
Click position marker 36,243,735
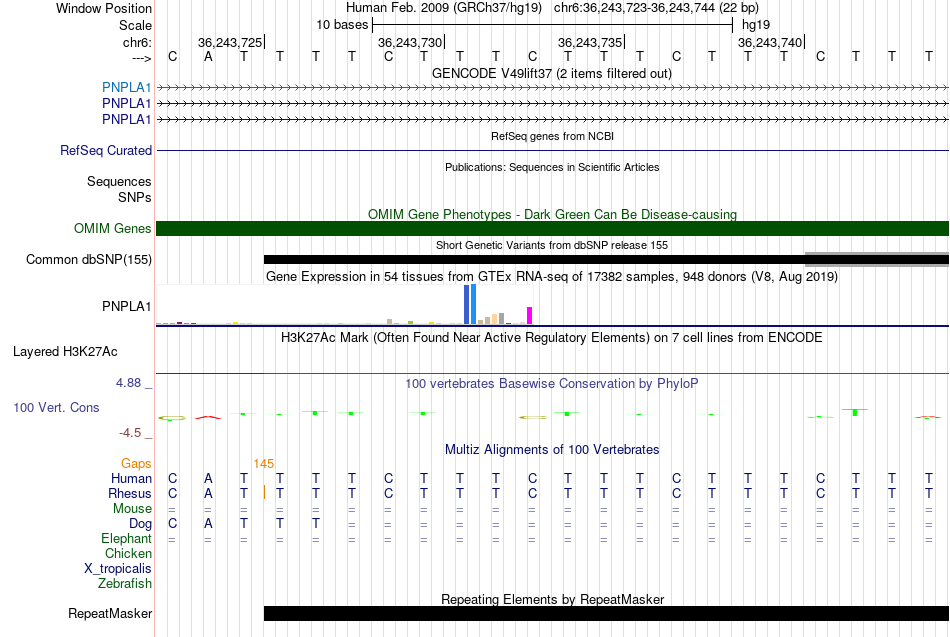click(591, 42)
